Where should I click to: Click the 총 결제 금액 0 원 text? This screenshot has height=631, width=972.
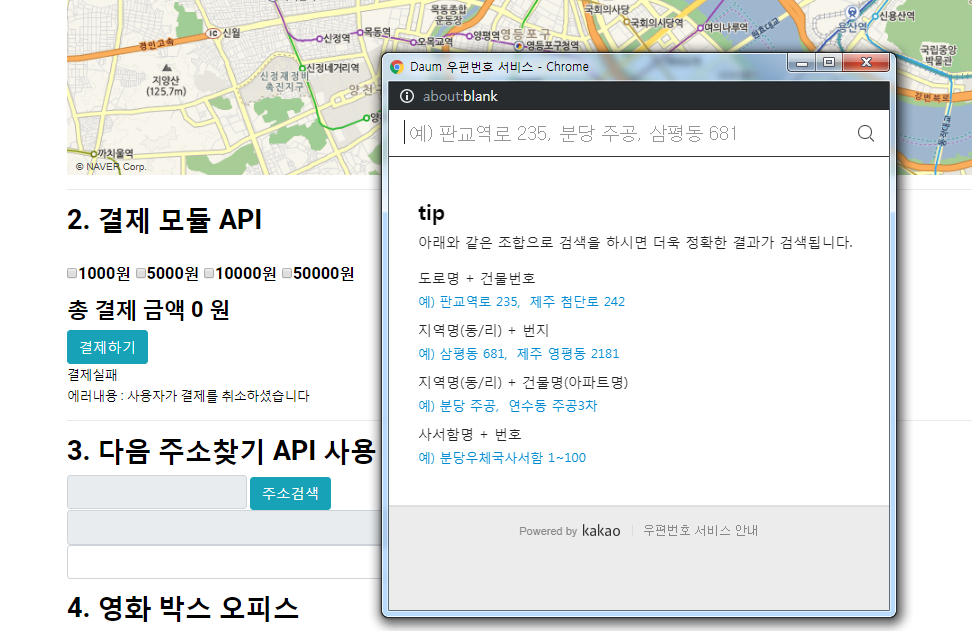148,310
